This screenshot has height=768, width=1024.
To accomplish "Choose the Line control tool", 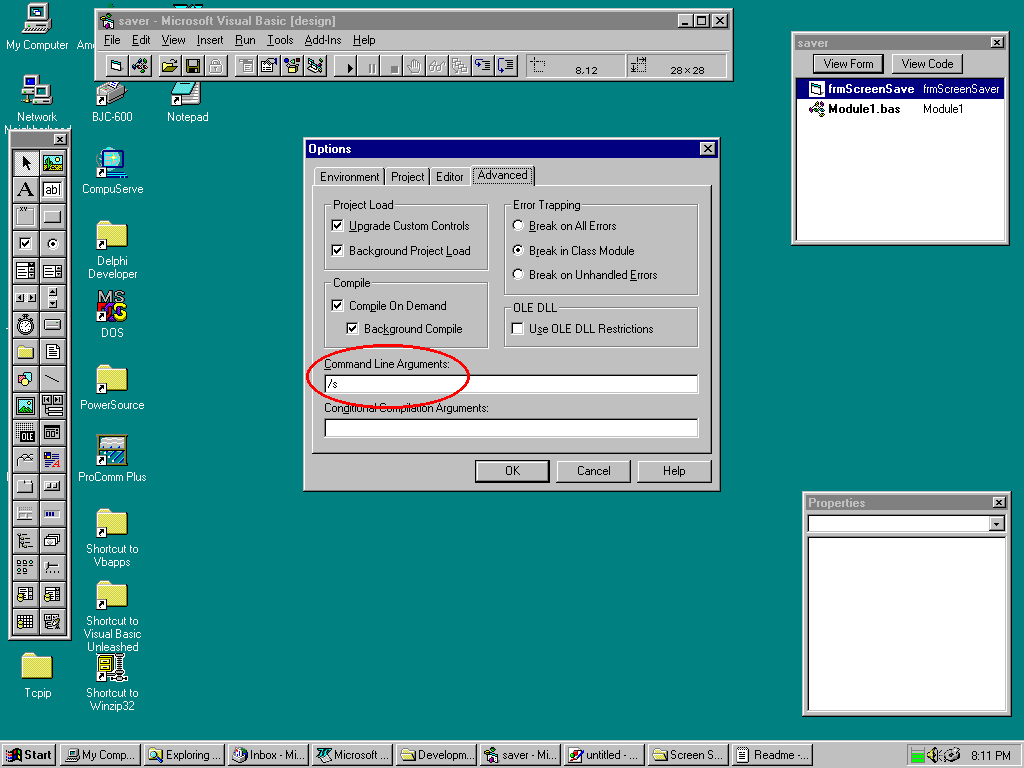I will 52,378.
